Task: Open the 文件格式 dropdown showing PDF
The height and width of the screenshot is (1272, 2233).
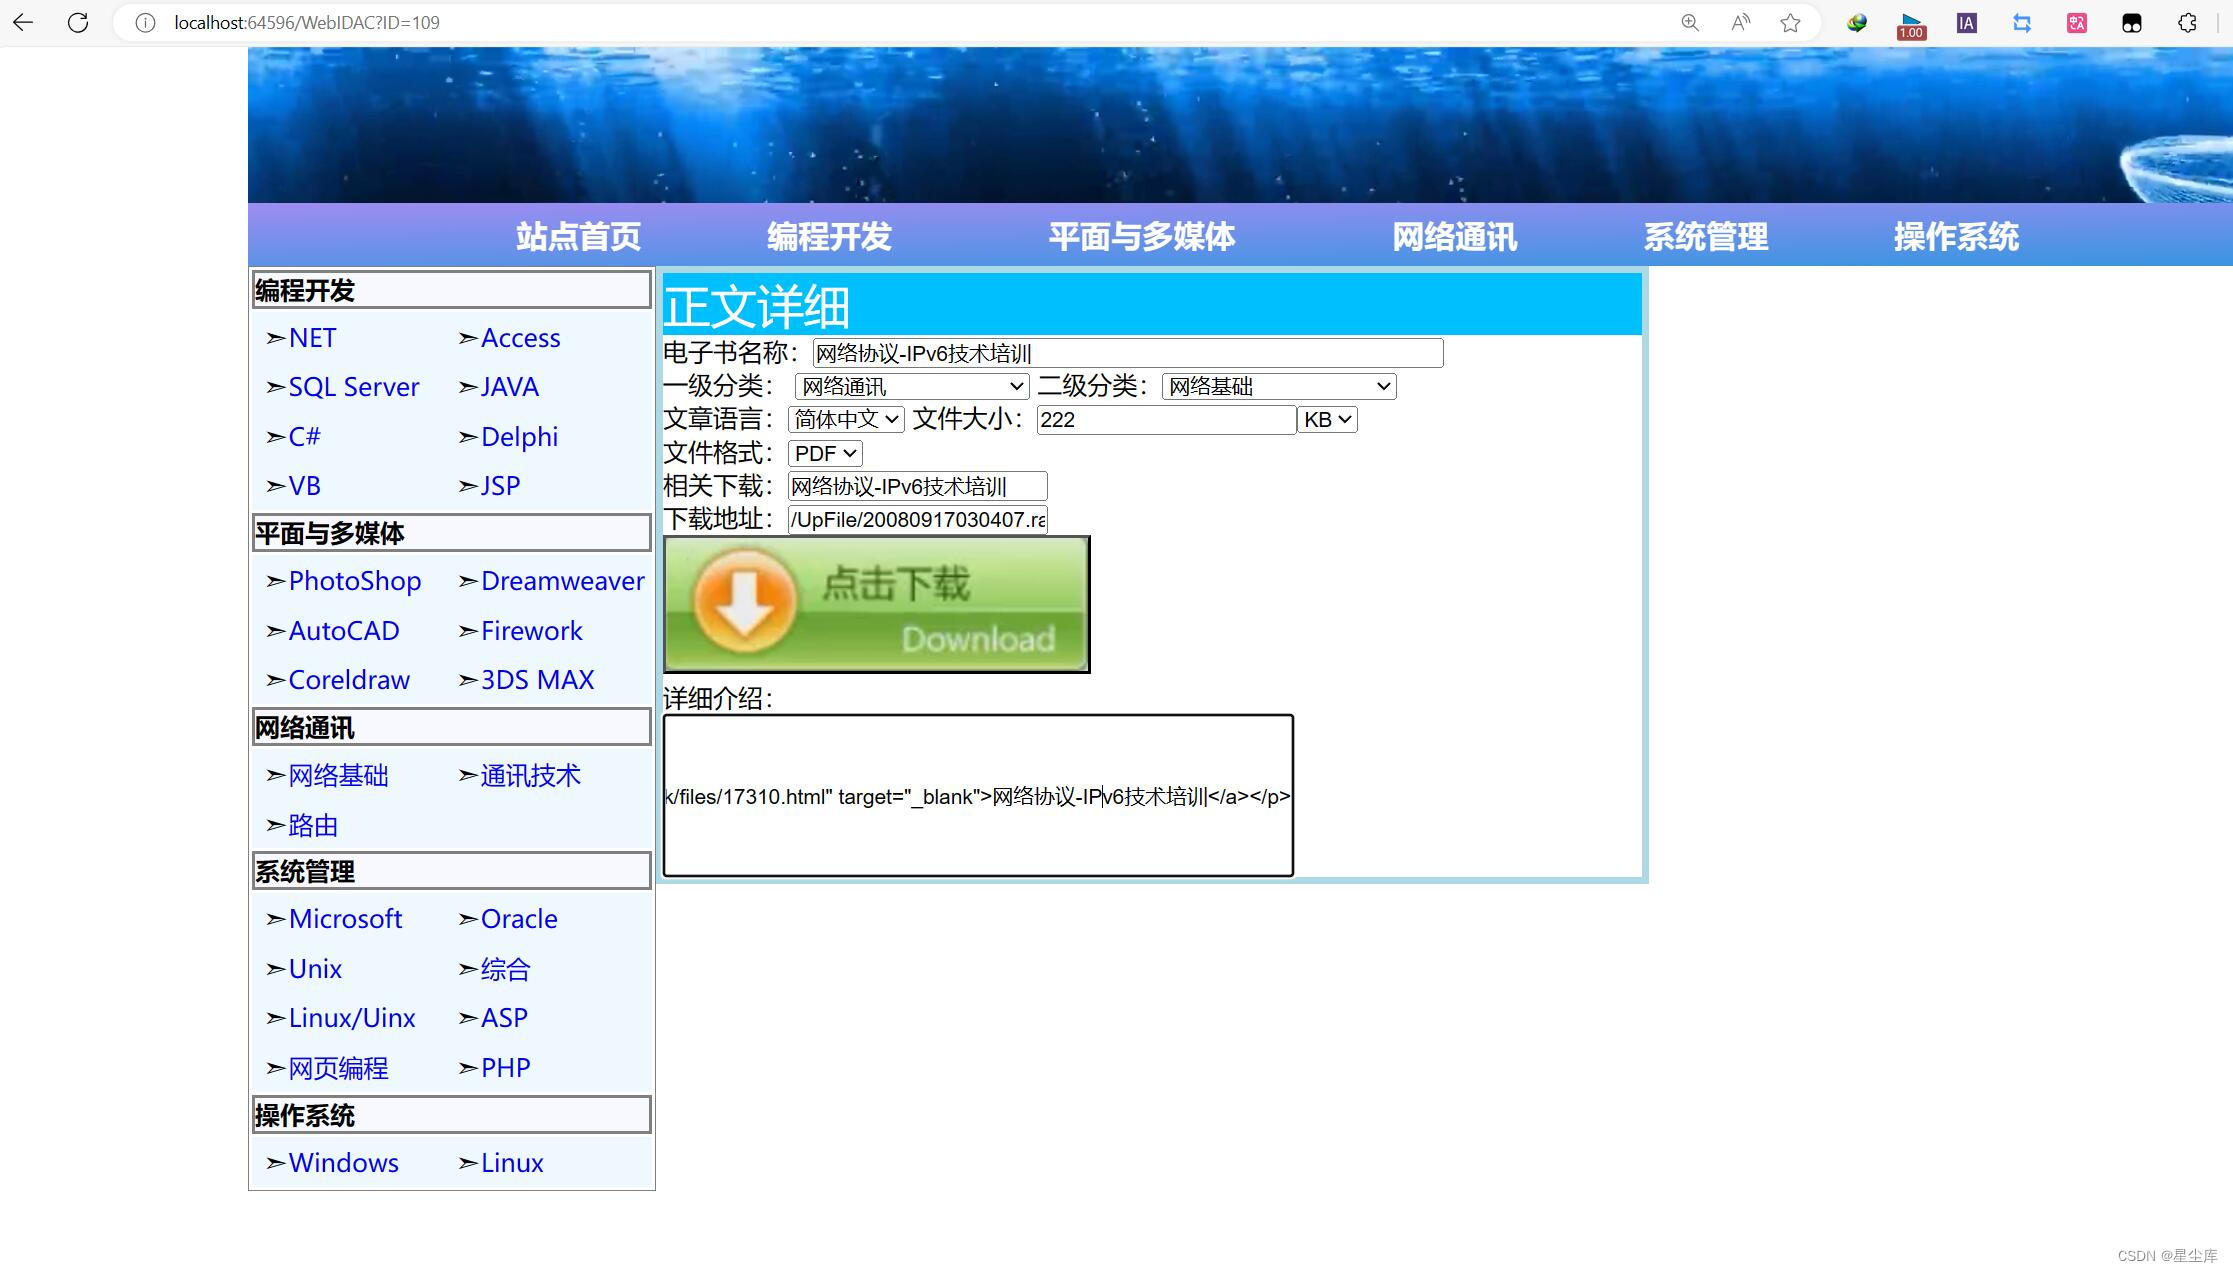Action: [x=824, y=453]
